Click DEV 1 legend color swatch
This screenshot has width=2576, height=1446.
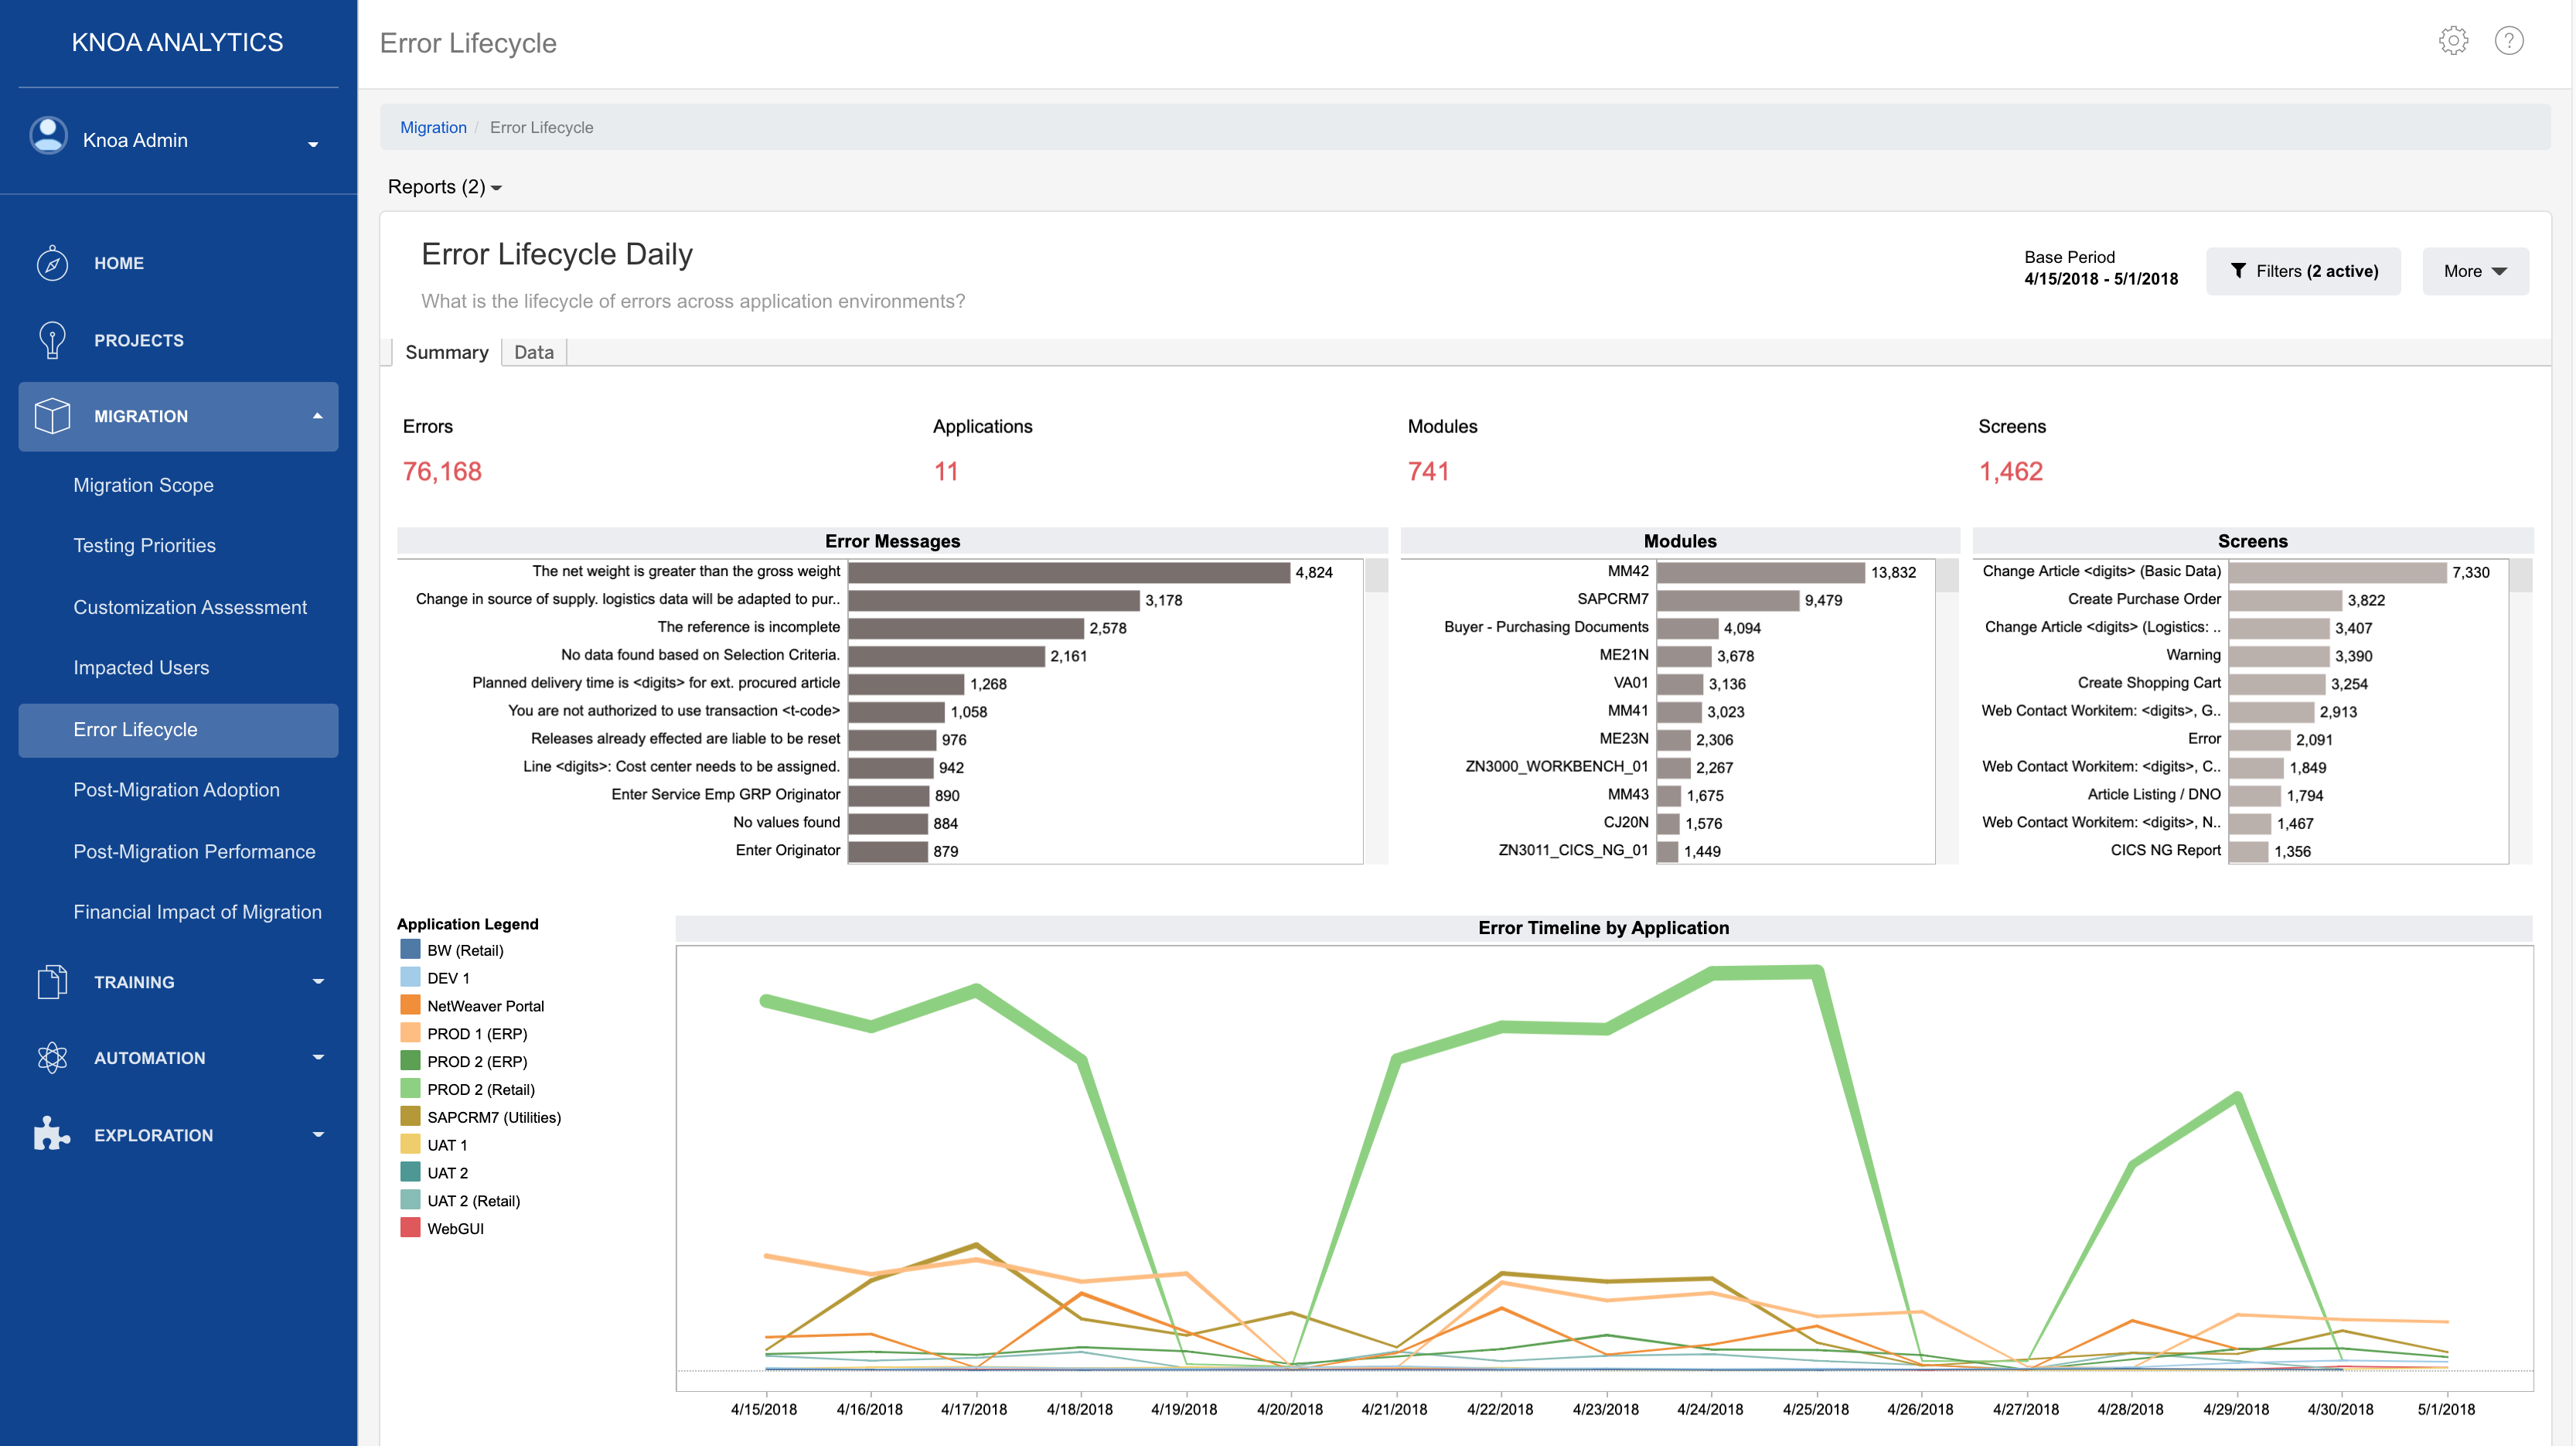coord(410,977)
